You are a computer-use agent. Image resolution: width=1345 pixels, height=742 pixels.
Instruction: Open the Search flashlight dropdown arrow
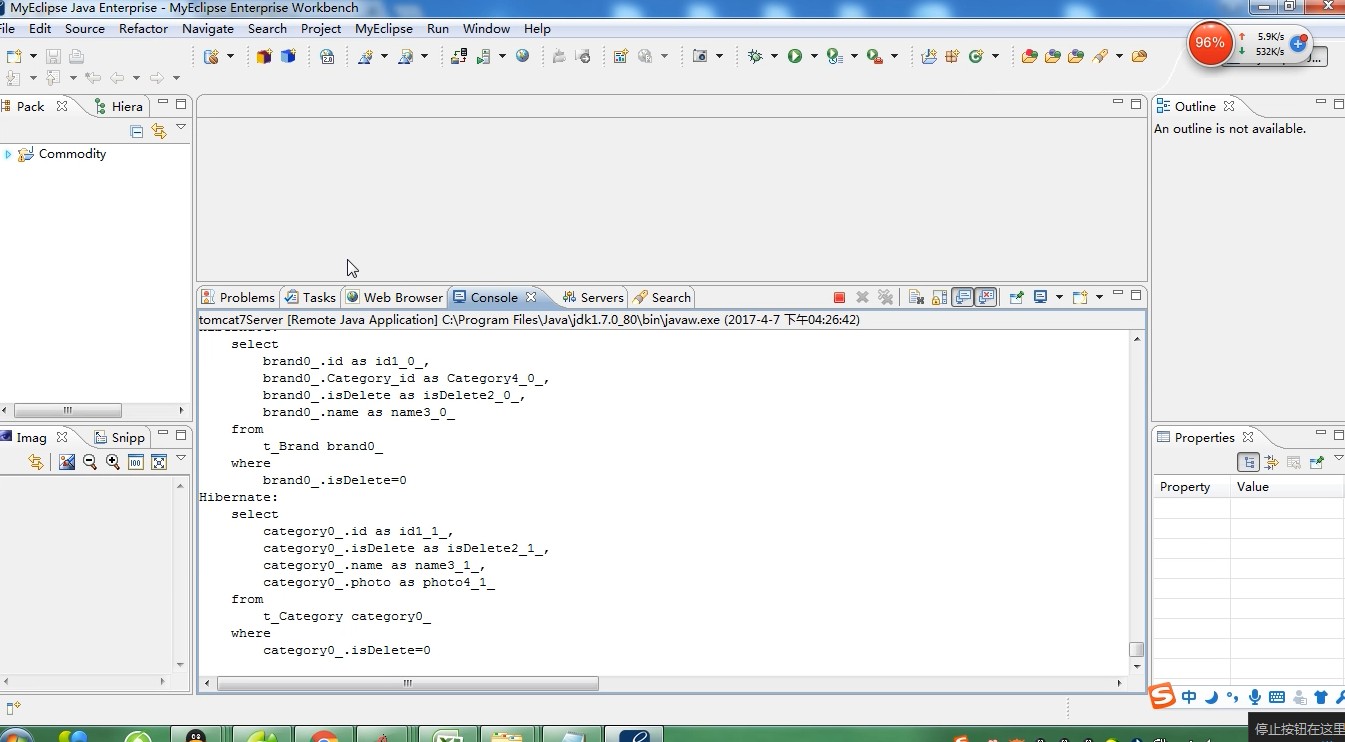pos(1119,56)
